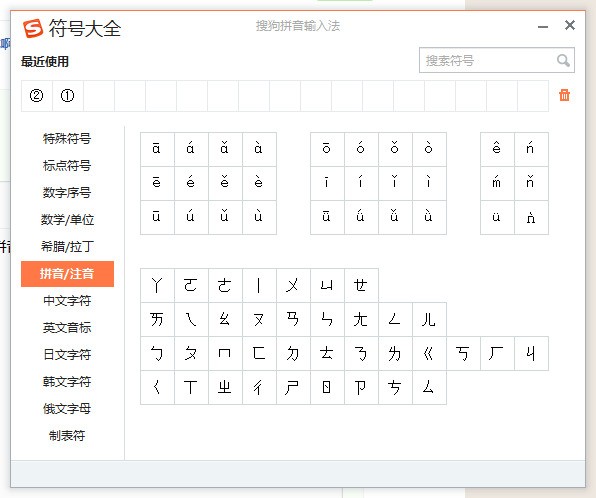The width and height of the screenshot is (596, 498).
Task: Insert pinyin symbol é
Action: coord(191,183)
